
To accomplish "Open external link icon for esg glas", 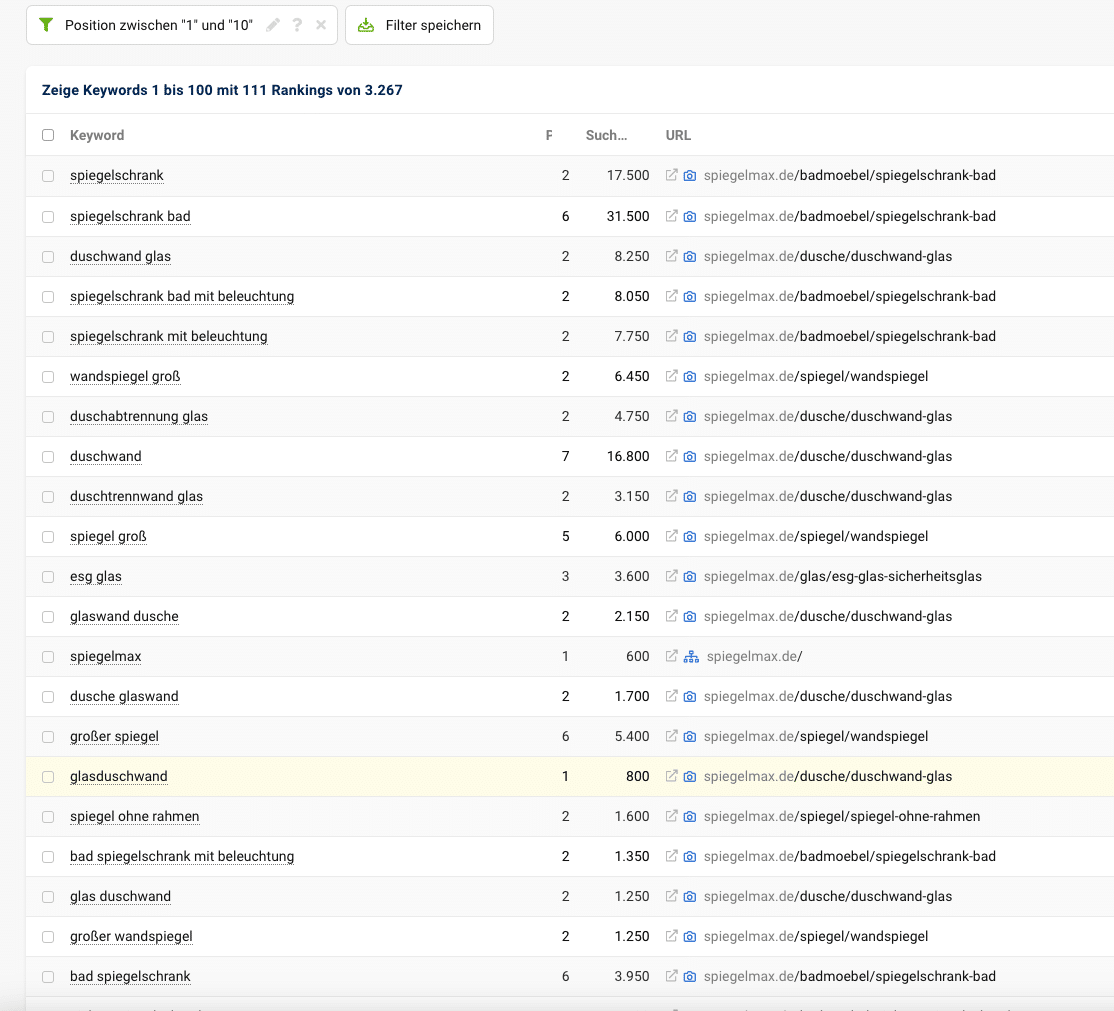I will pos(671,575).
